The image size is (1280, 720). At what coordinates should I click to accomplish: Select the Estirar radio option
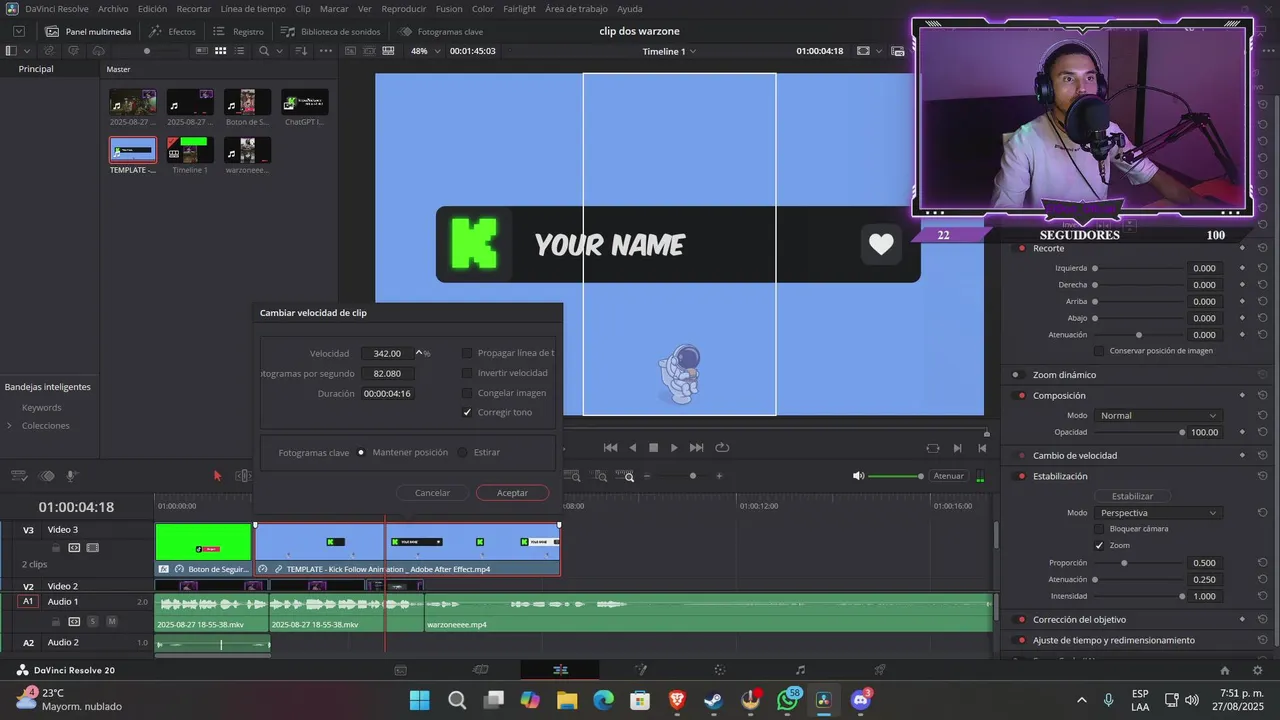coord(462,452)
